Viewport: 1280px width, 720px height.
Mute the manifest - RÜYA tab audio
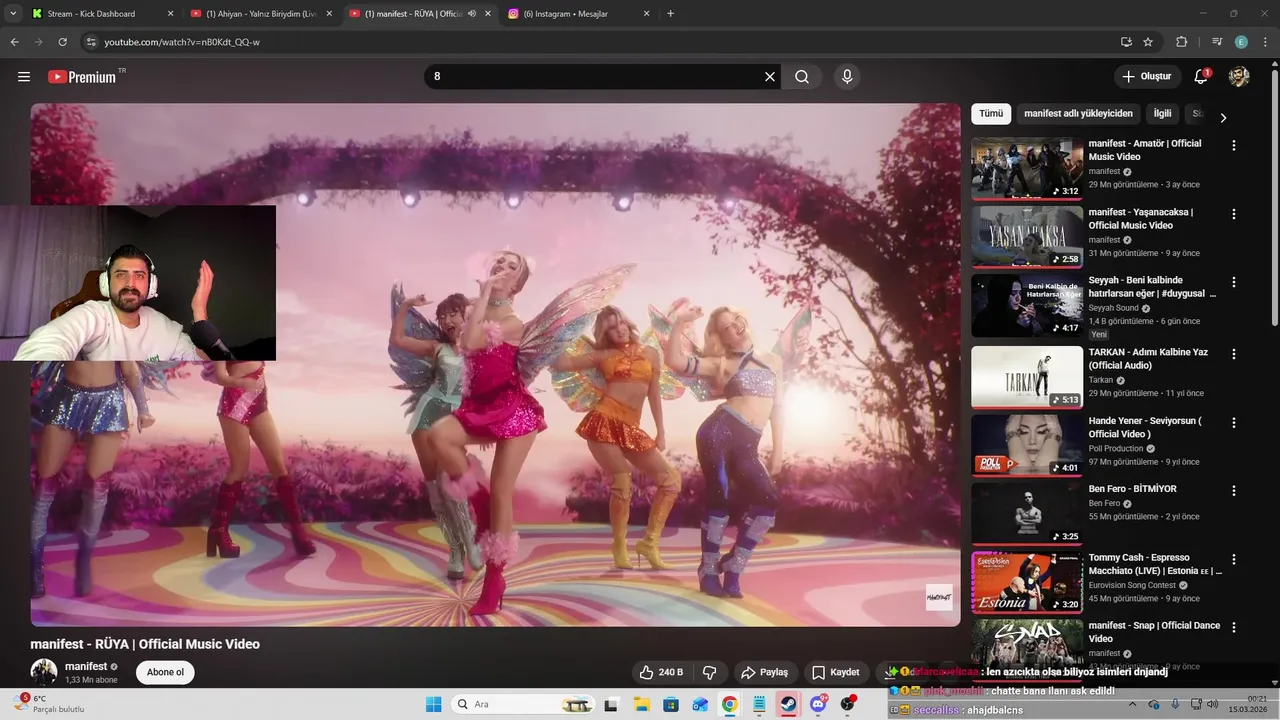coord(472,14)
